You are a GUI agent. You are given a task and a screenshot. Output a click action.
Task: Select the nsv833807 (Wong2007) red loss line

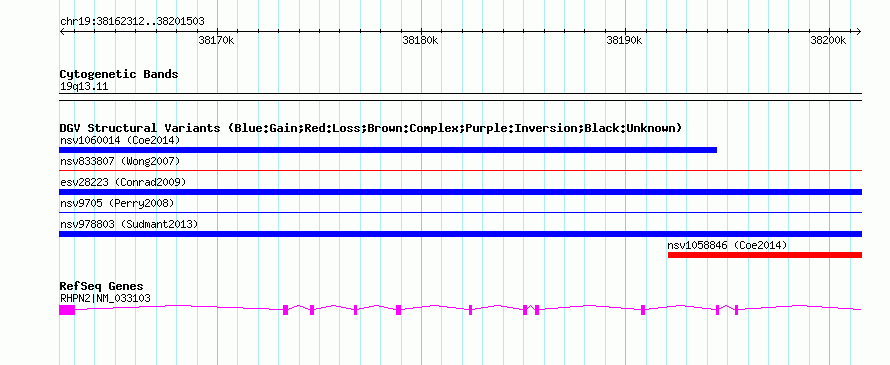click(460, 170)
